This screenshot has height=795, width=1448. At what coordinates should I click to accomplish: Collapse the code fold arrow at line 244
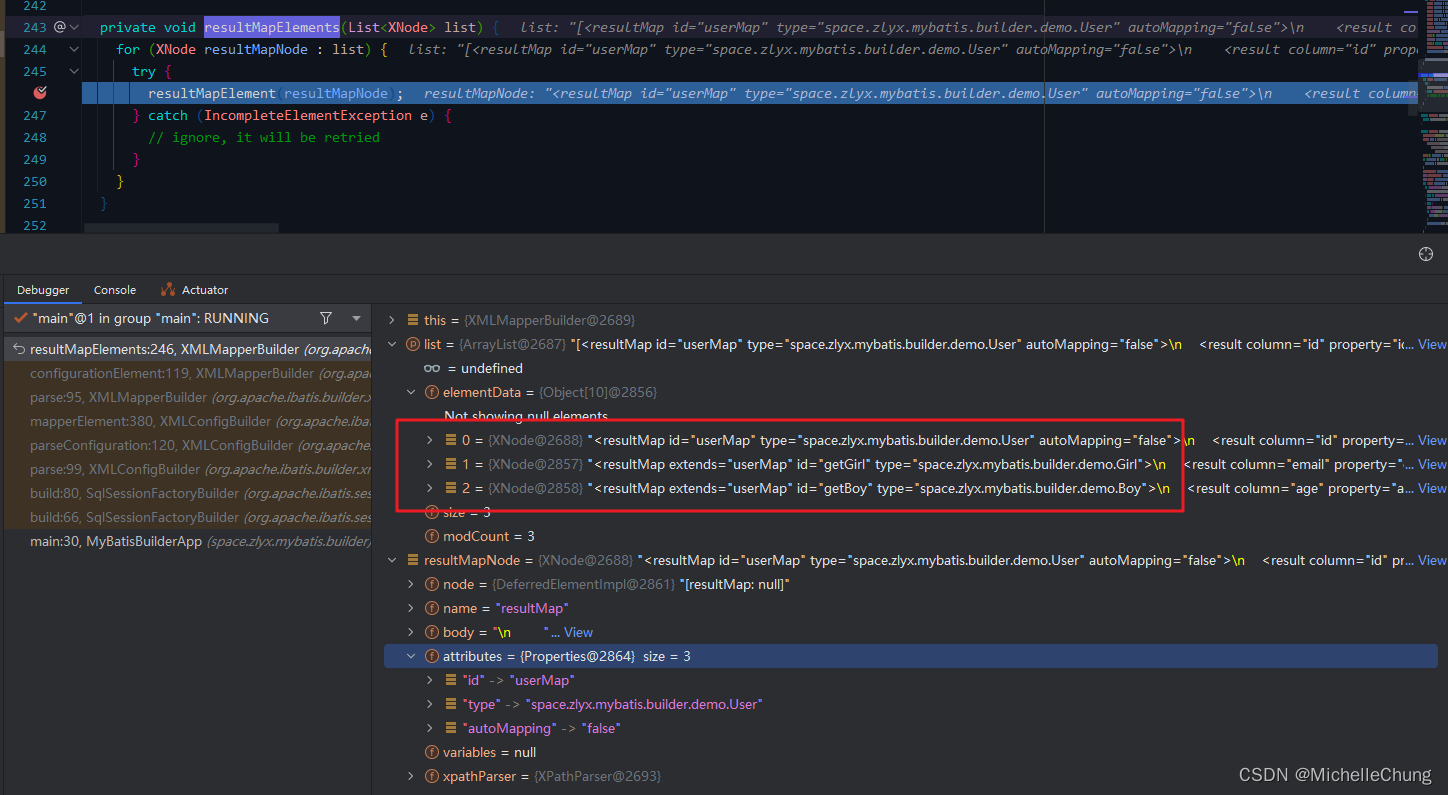pos(75,49)
